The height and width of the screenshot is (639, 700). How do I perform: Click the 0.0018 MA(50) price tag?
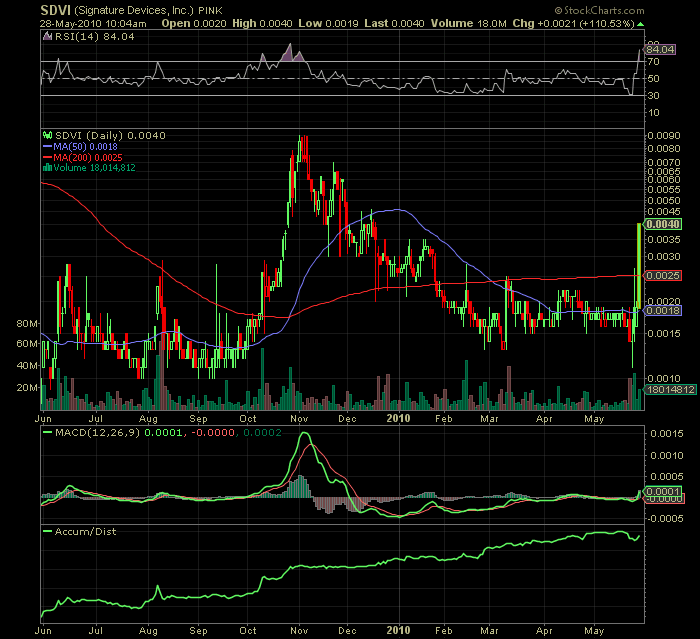663,310
